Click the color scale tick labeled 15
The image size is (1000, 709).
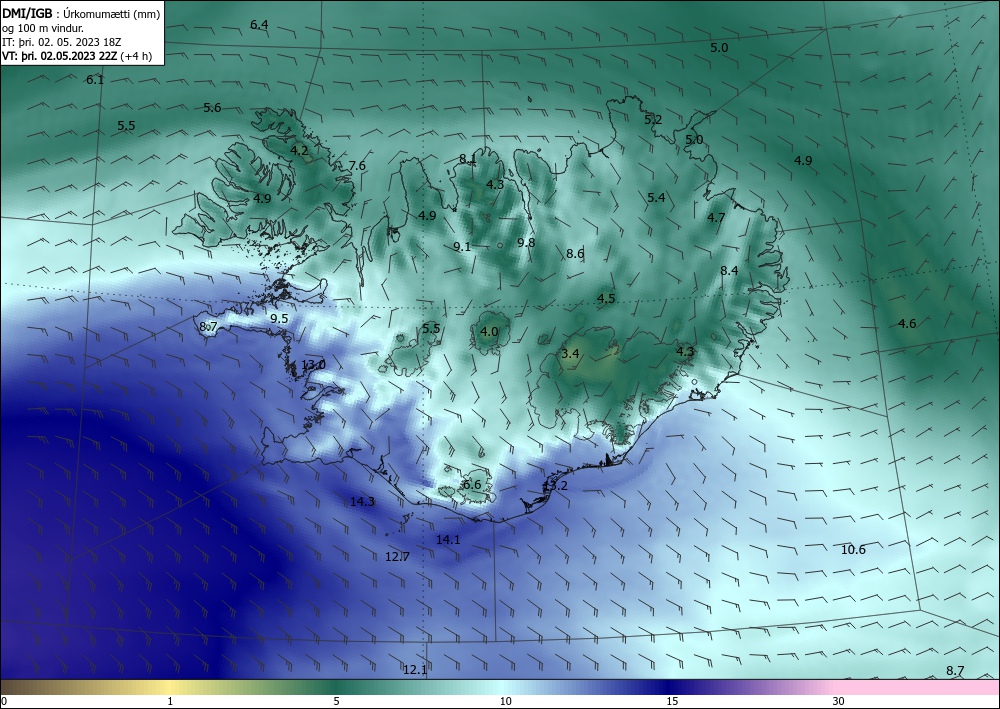click(672, 701)
